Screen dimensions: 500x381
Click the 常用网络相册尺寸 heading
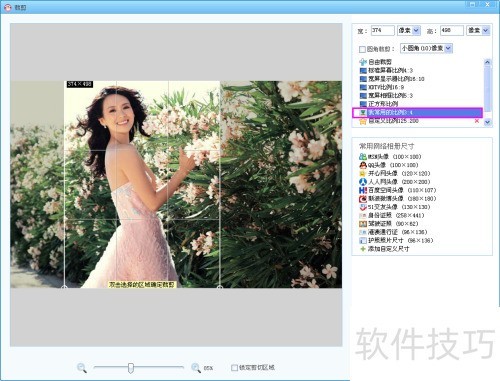tap(387, 146)
